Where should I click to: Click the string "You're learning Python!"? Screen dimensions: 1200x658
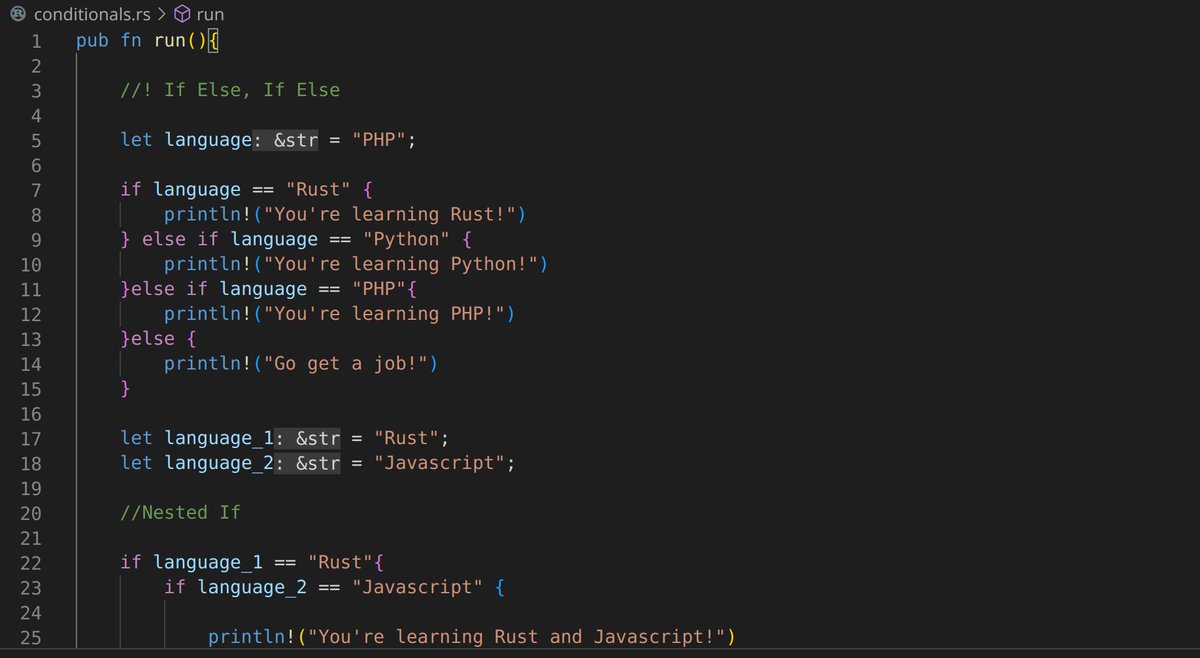pos(400,264)
